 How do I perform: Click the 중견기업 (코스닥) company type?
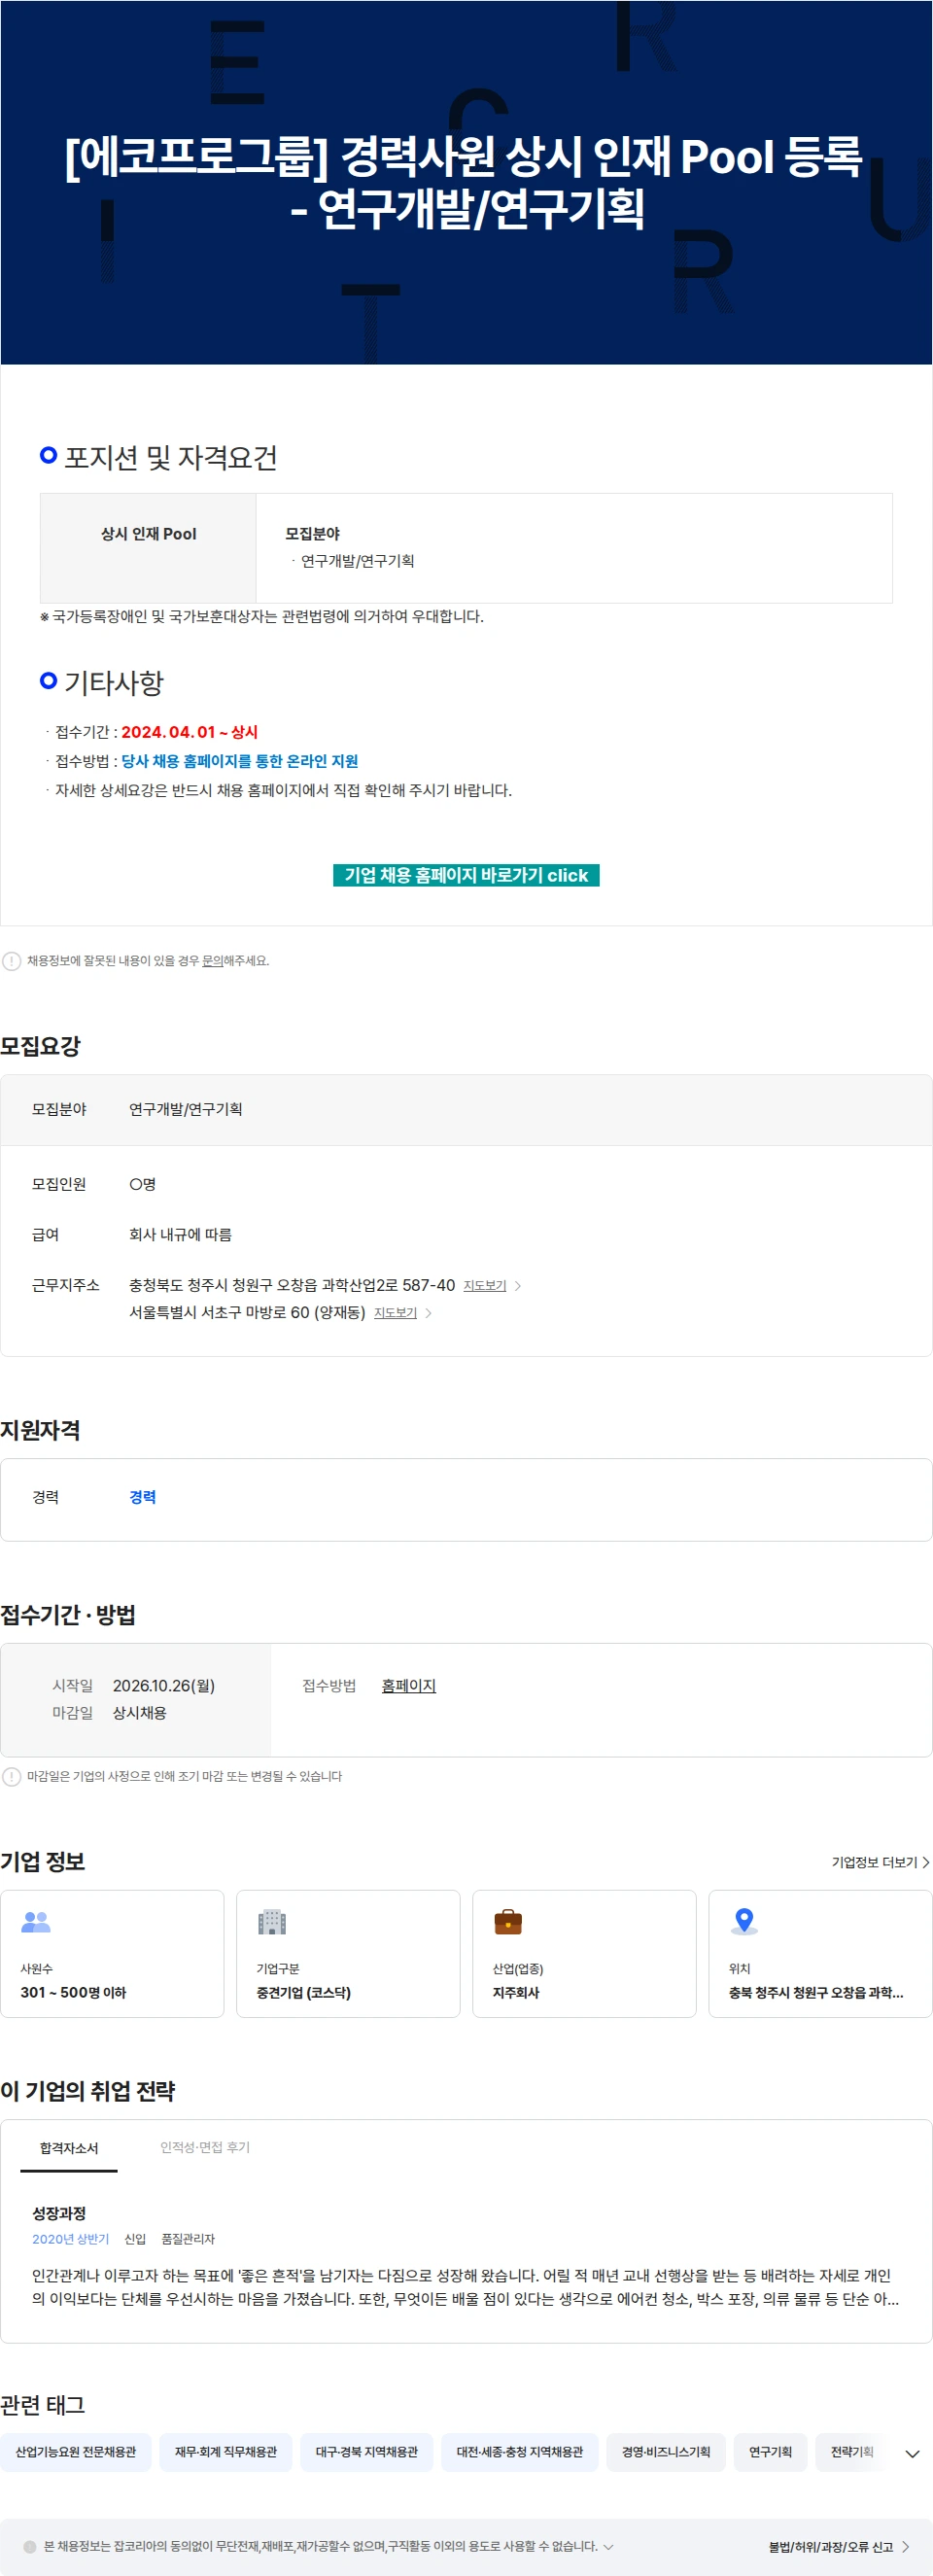pos(304,1993)
